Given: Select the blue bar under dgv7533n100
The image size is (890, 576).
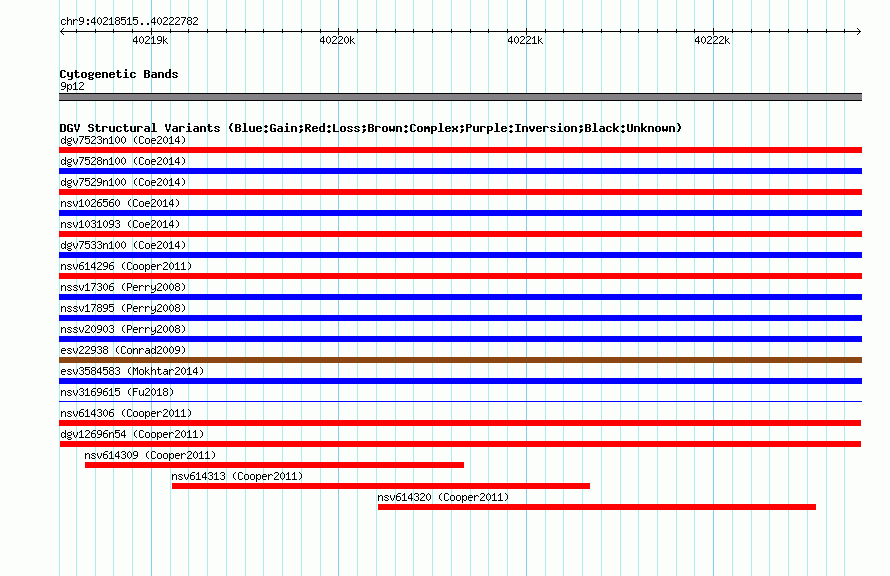Looking at the screenshot, I should [460, 255].
